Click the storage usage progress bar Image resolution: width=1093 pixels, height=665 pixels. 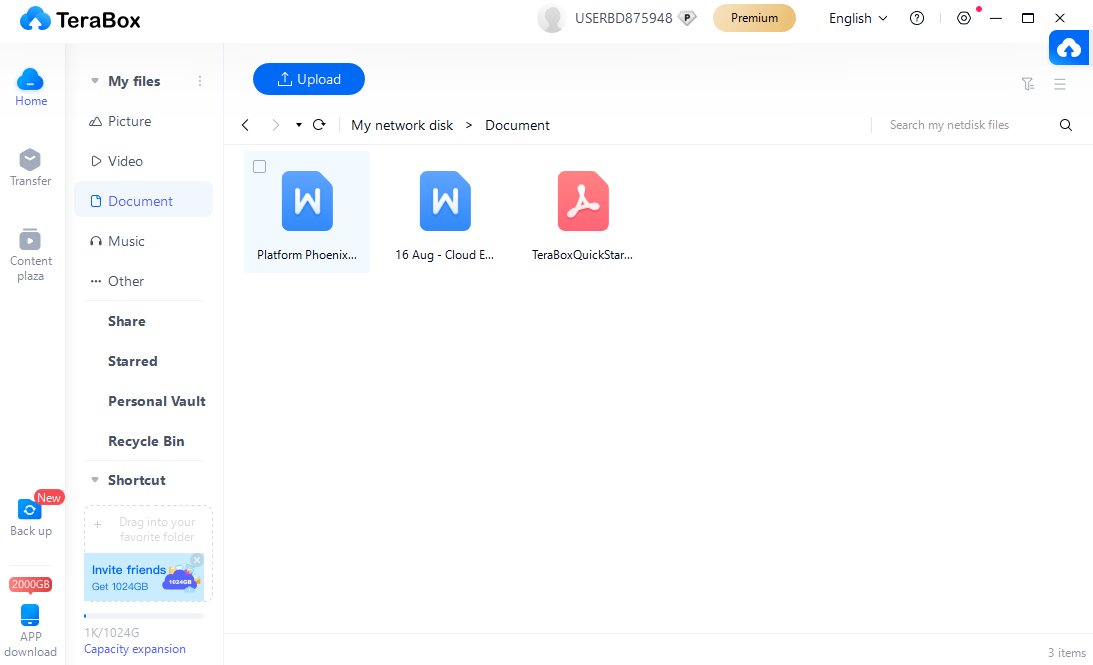point(144,616)
